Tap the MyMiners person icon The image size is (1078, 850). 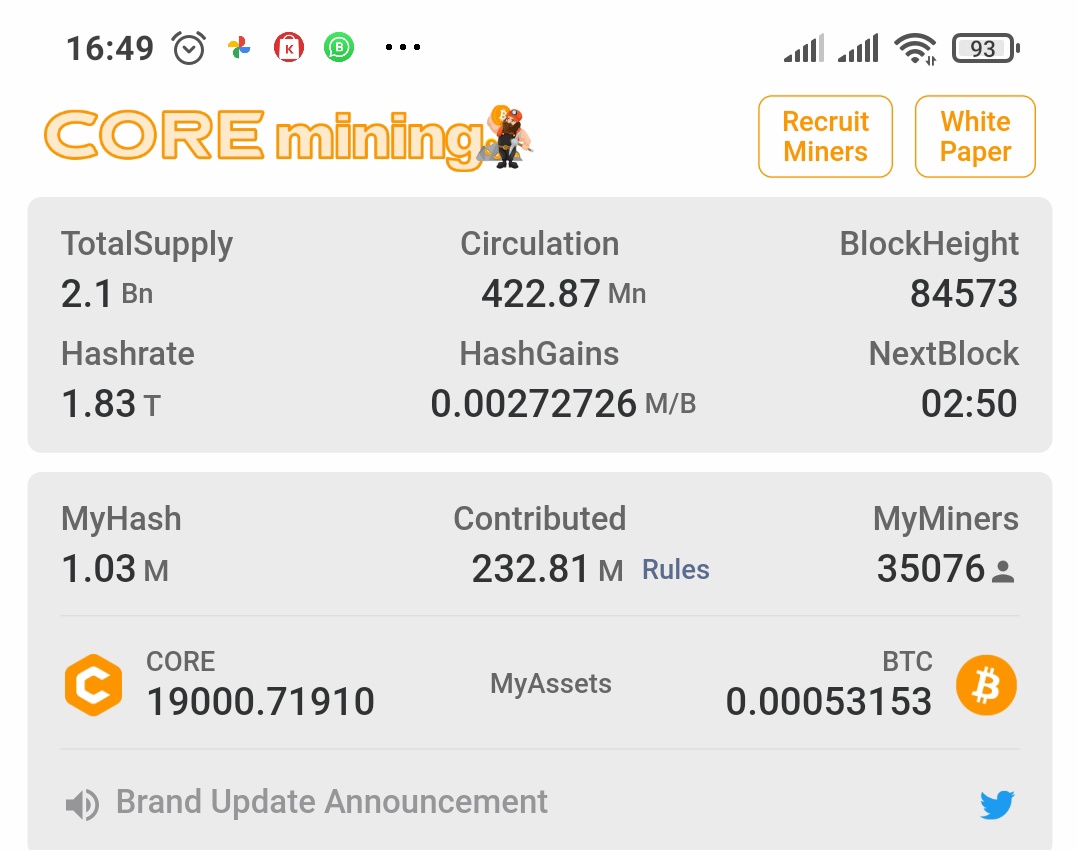[1003, 571]
